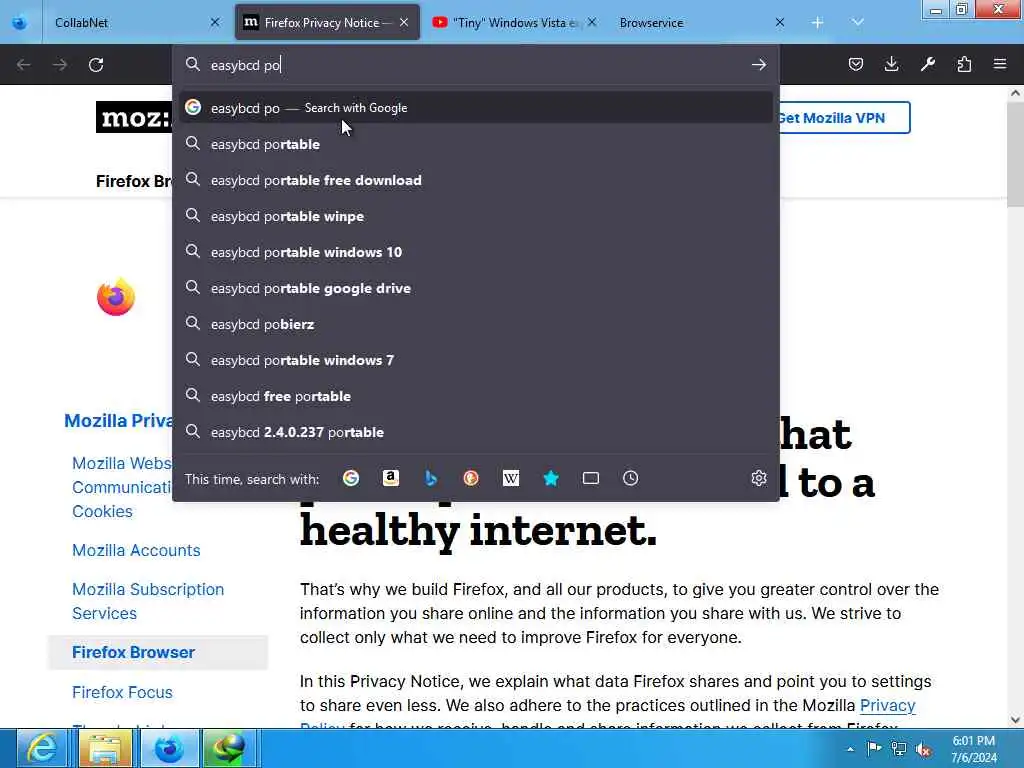
Task: Go back with the back arrow
Action: pos(24,65)
